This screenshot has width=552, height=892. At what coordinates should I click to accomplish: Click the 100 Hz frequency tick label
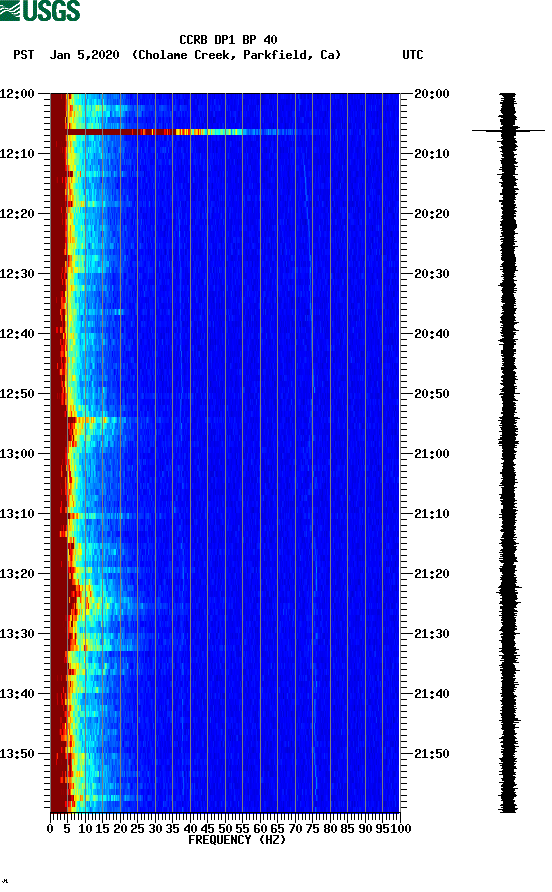click(x=401, y=829)
